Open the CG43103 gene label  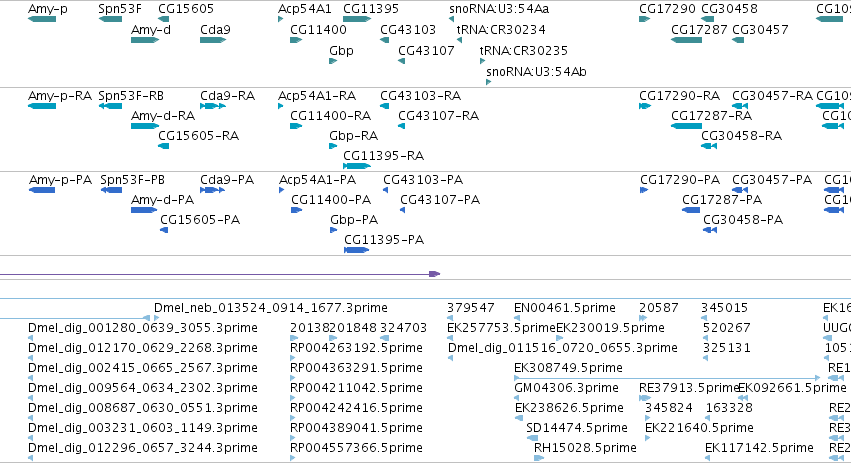click(408, 30)
